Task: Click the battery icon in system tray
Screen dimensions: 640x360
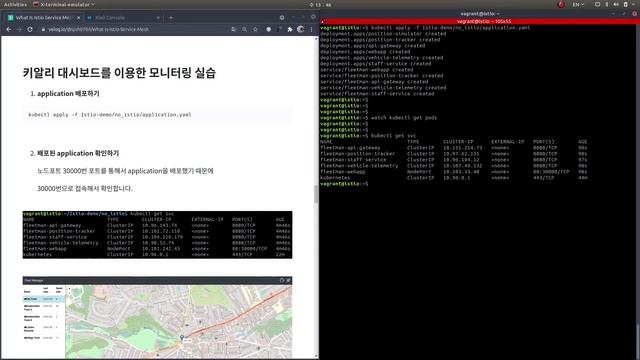Action: [x=625, y=4]
